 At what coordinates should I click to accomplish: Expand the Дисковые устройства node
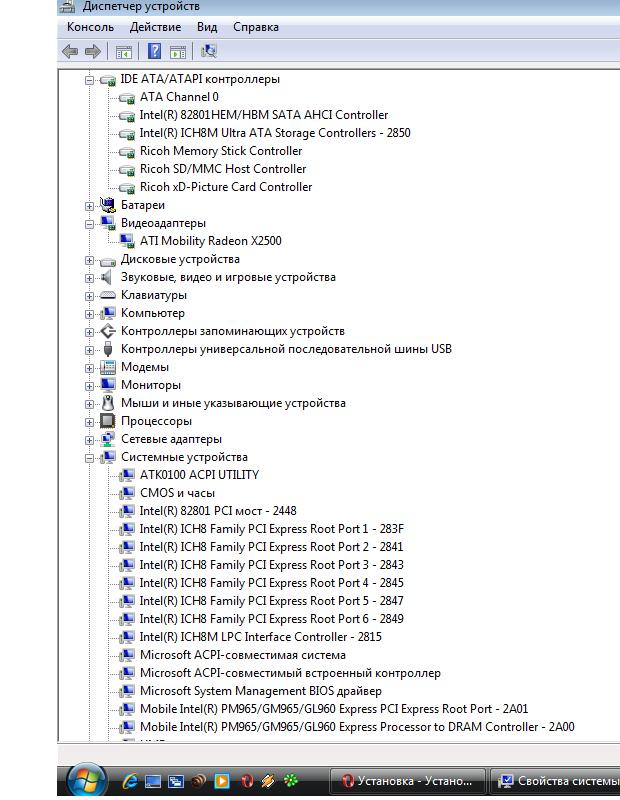[89, 260]
